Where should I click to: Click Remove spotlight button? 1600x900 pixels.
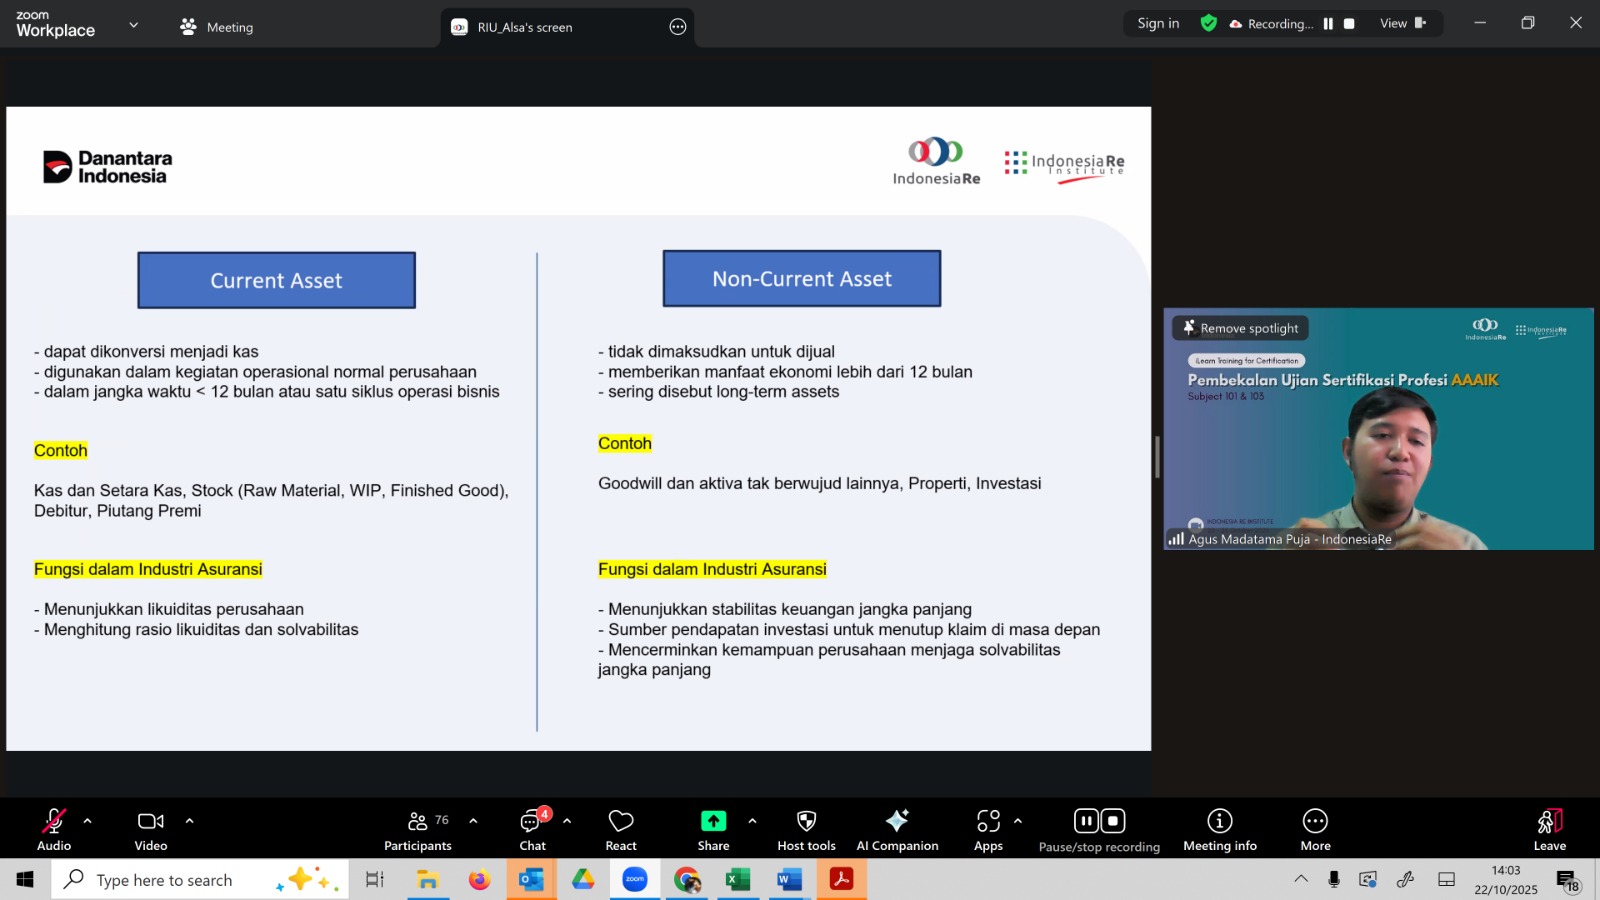click(1240, 328)
